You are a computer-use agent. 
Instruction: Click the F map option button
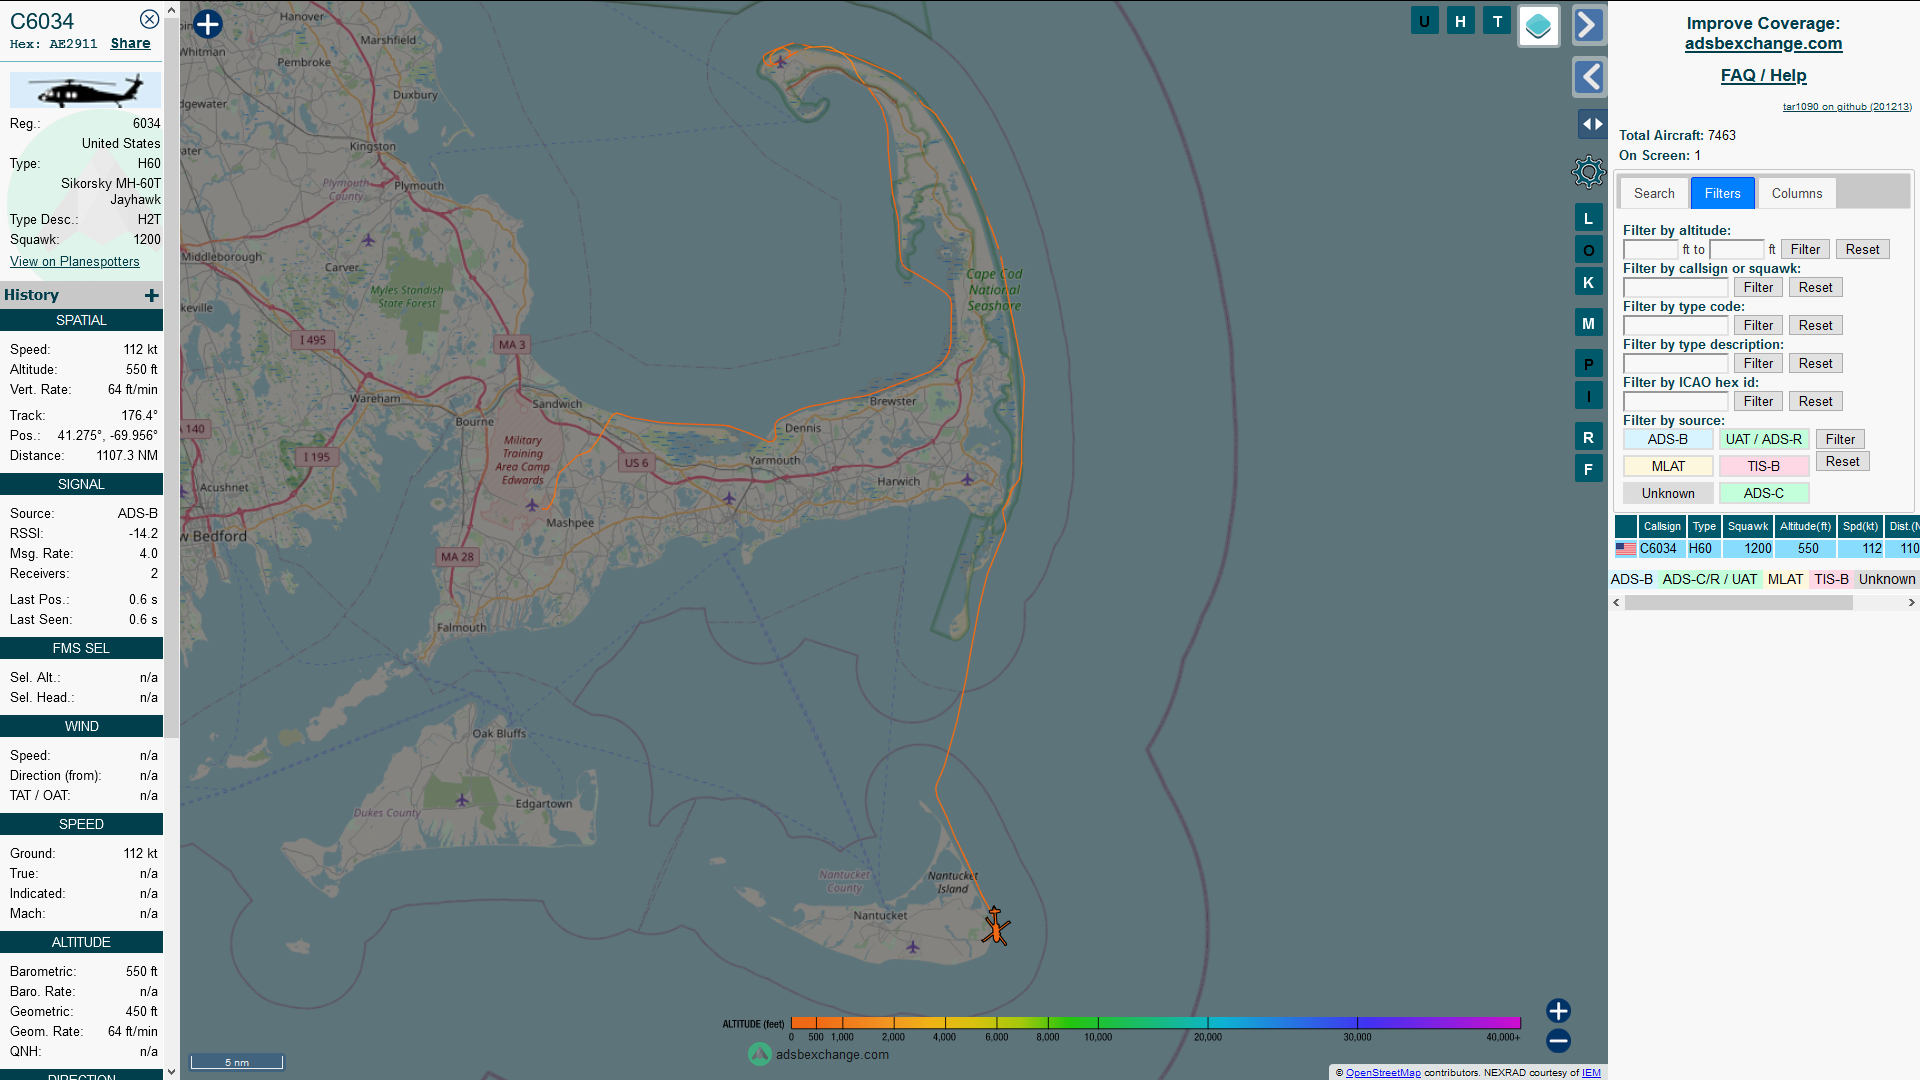[1588, 469]
